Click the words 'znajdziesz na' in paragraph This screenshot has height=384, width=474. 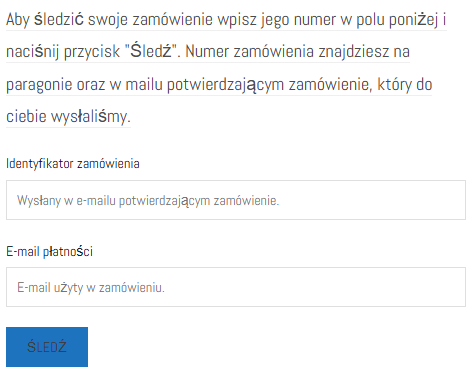(x=364, y=52)
